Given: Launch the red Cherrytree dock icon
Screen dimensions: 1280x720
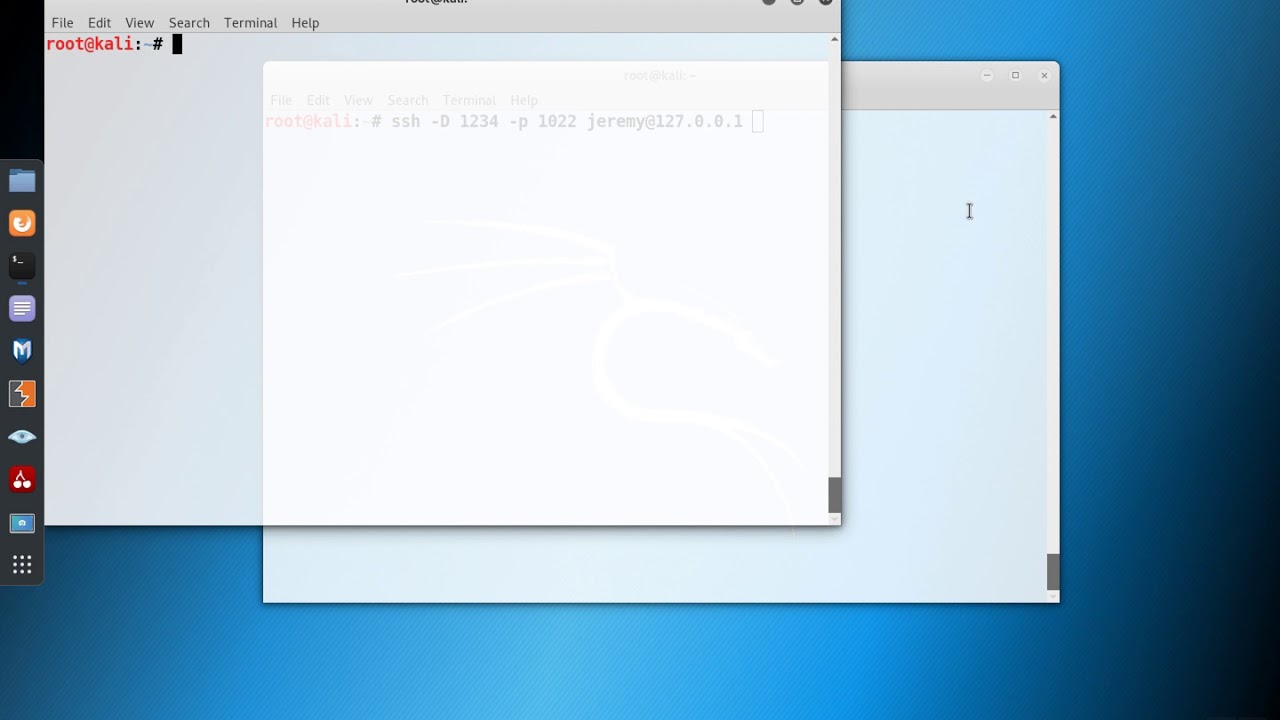Looking at the screenshot, I should 22,480.
